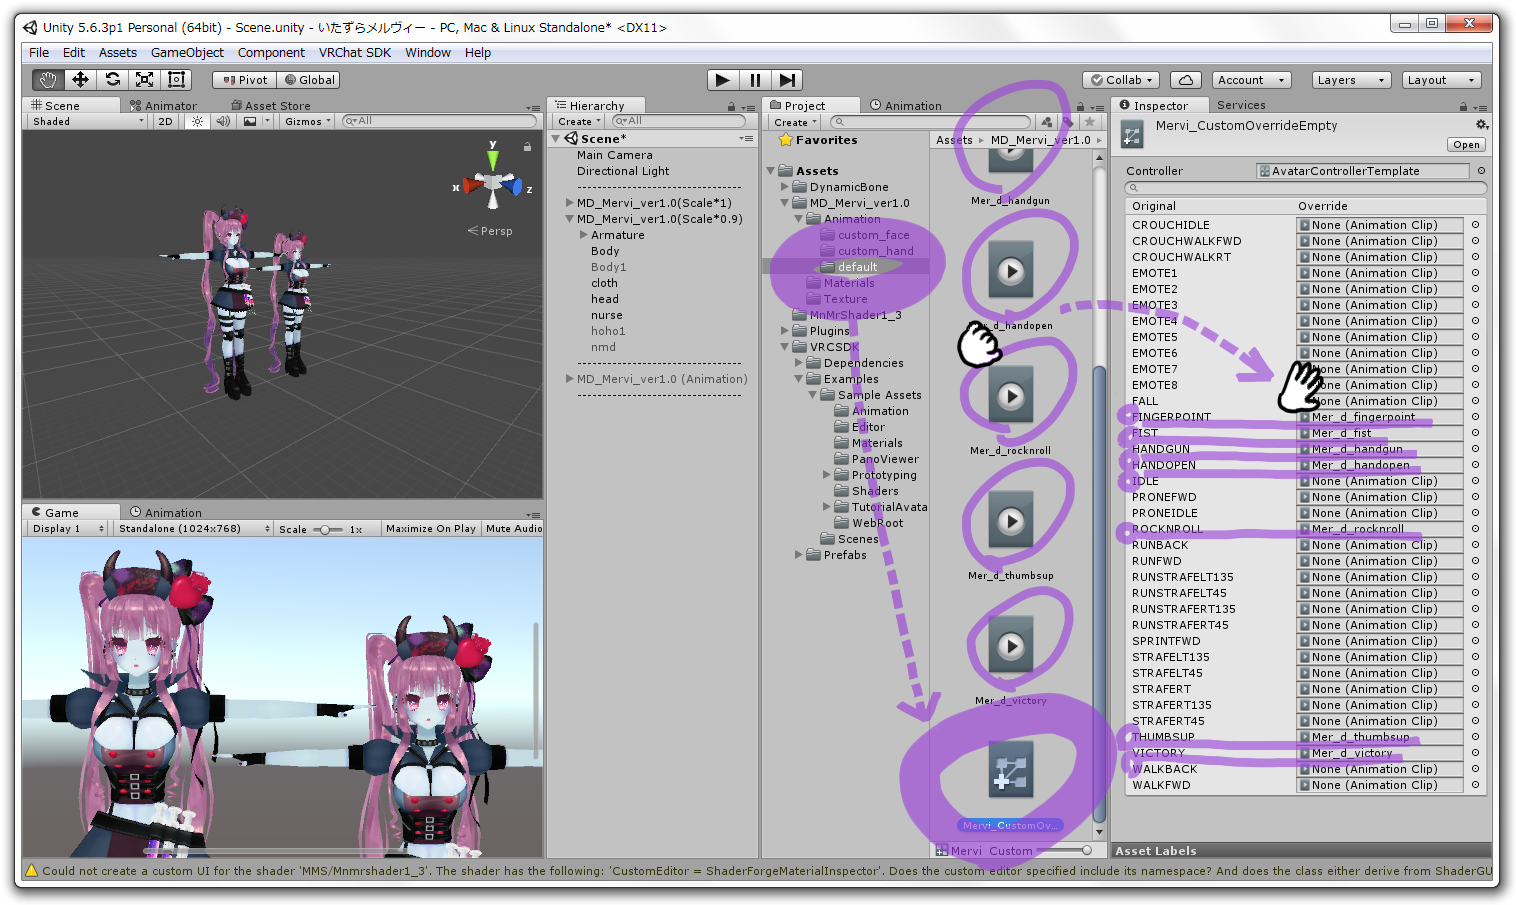Select the Rect transform tool

(176, 80)
